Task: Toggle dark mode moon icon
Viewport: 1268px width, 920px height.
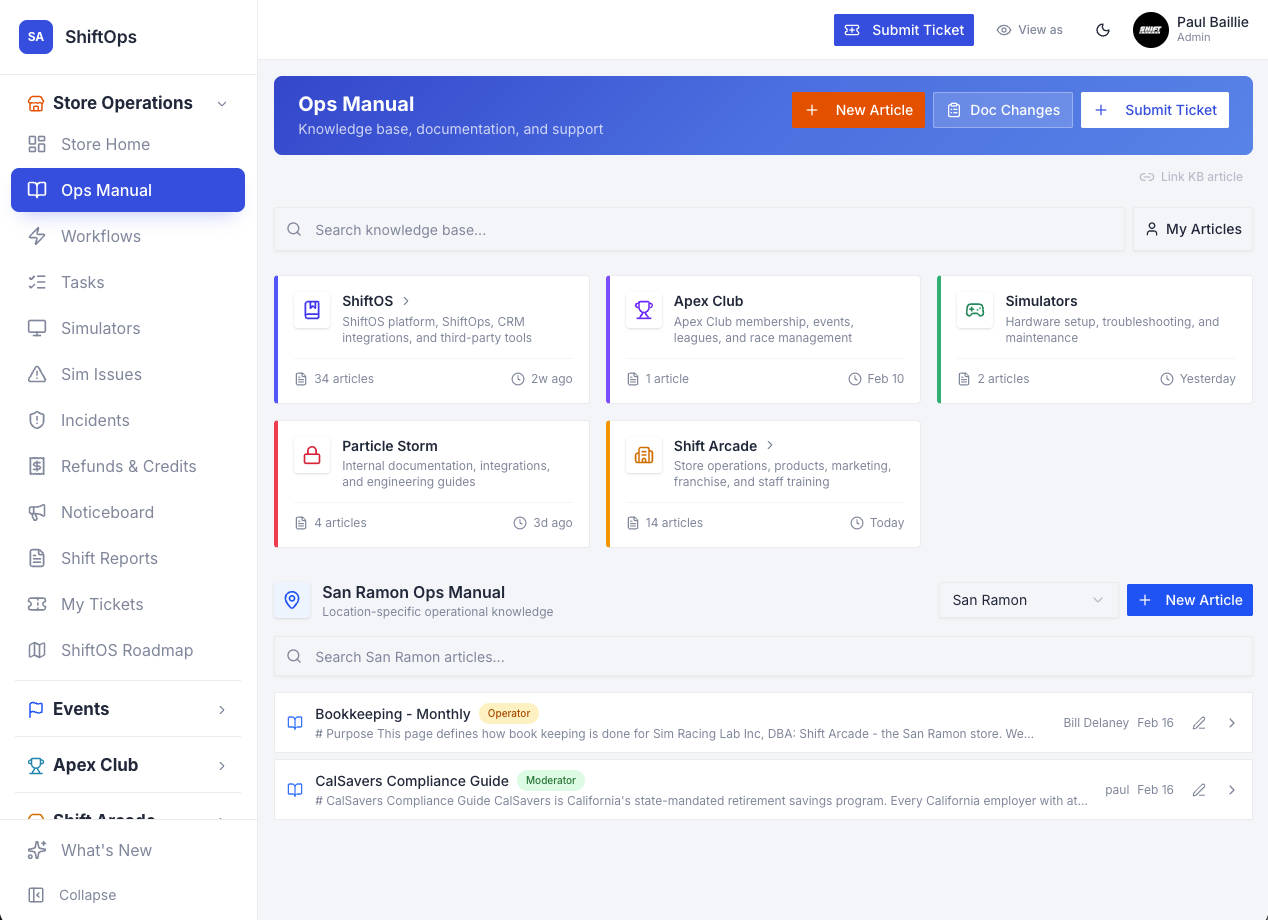Action: (x=1103, y=30)
